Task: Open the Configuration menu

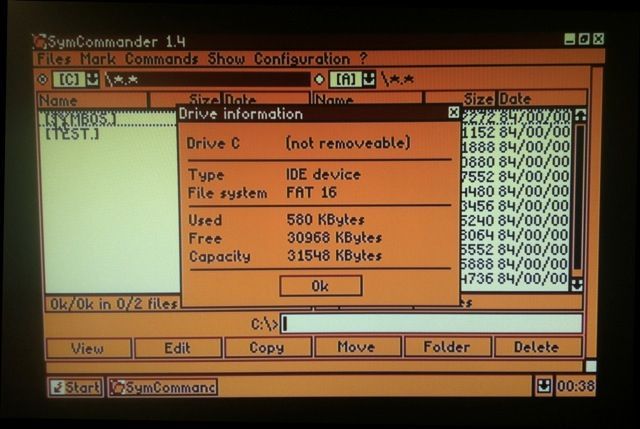Action: point(302,59)
